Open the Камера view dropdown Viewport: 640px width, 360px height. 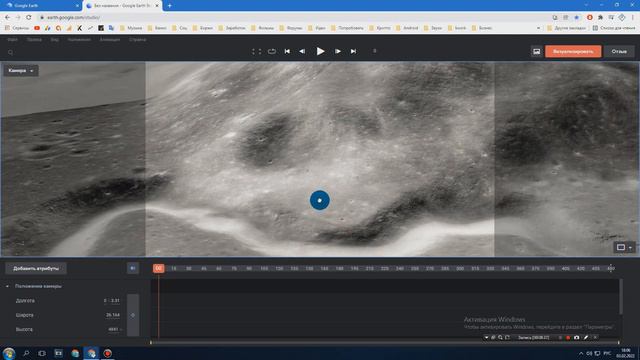point(21,71)
